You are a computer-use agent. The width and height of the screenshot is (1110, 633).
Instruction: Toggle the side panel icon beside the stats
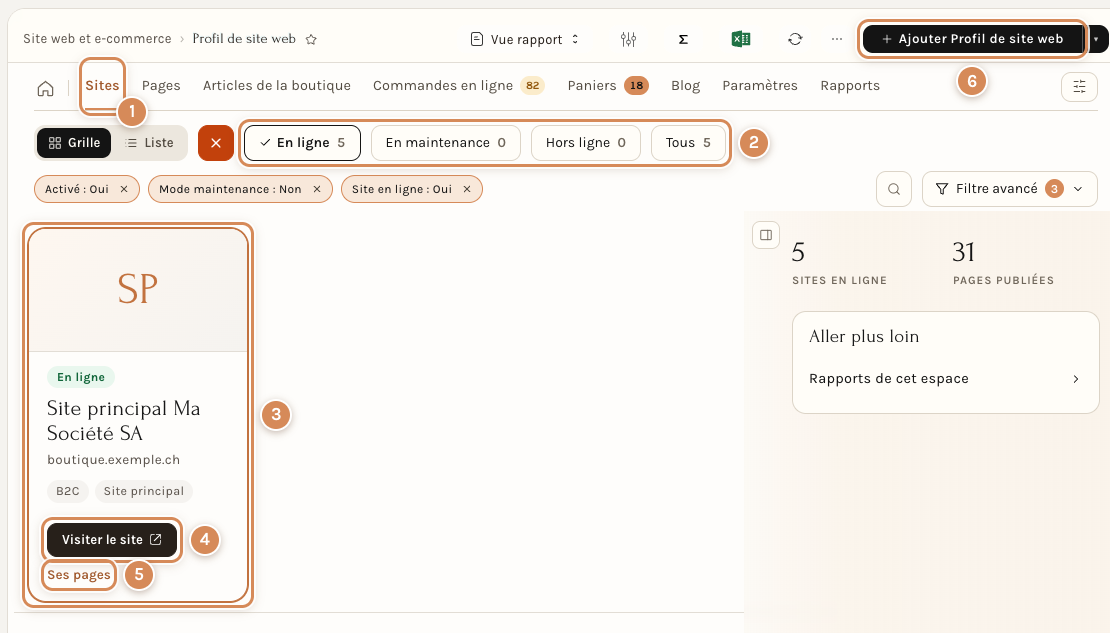766,235
